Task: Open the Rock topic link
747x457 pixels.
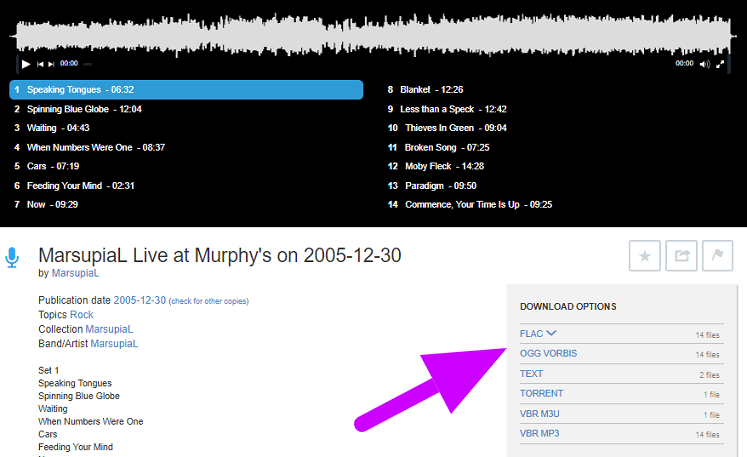Action: pyautogui.click(x=81, y=315)
